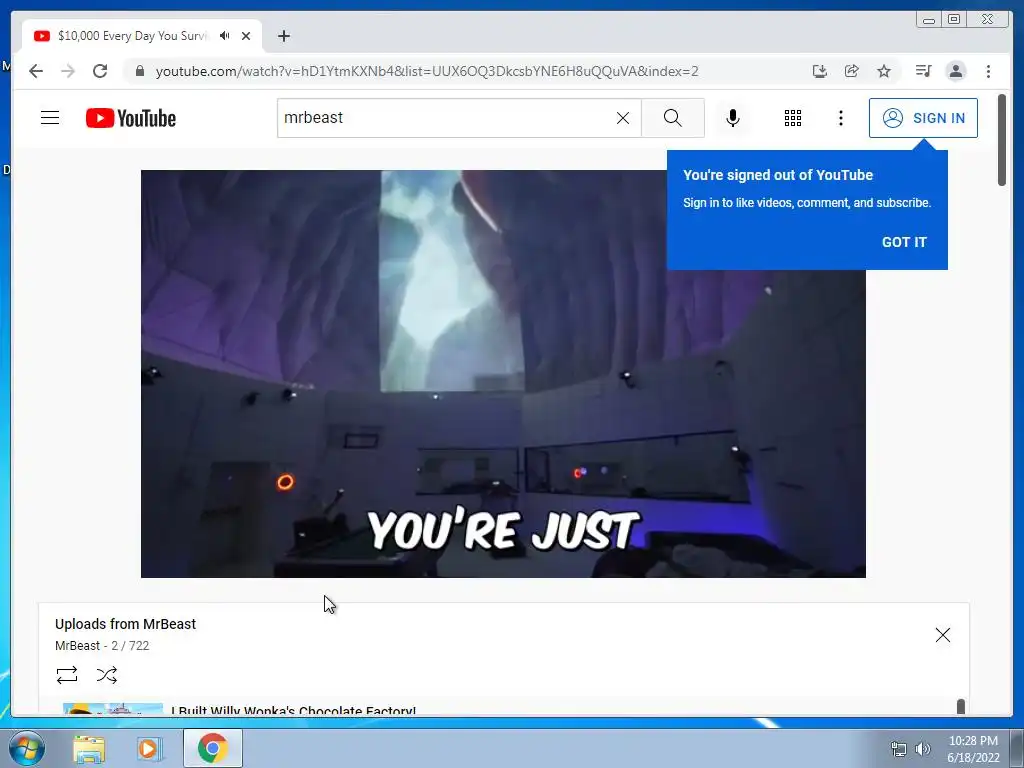Mute the tab via the speaker icon
1024x768 pixels.
click(225, 35)
